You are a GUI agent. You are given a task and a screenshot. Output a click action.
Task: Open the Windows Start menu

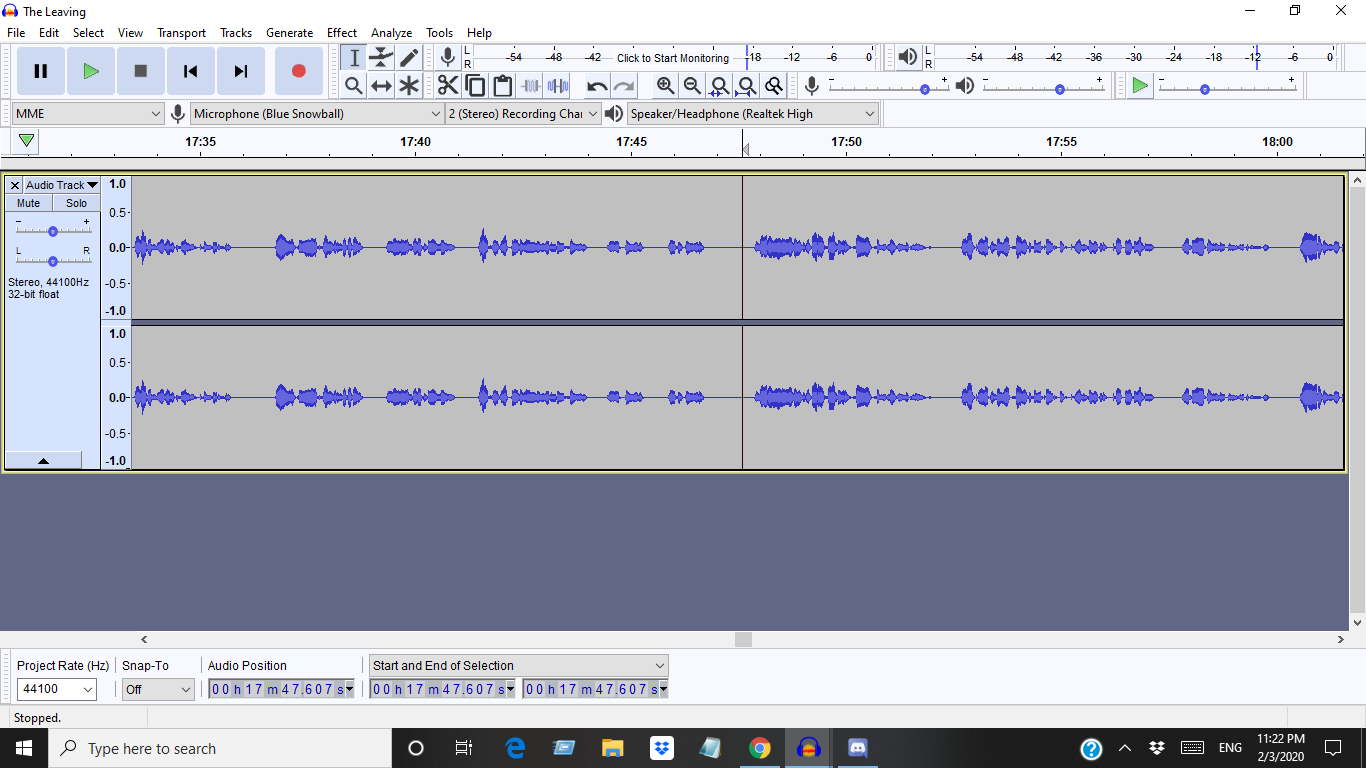coord(23,748)
